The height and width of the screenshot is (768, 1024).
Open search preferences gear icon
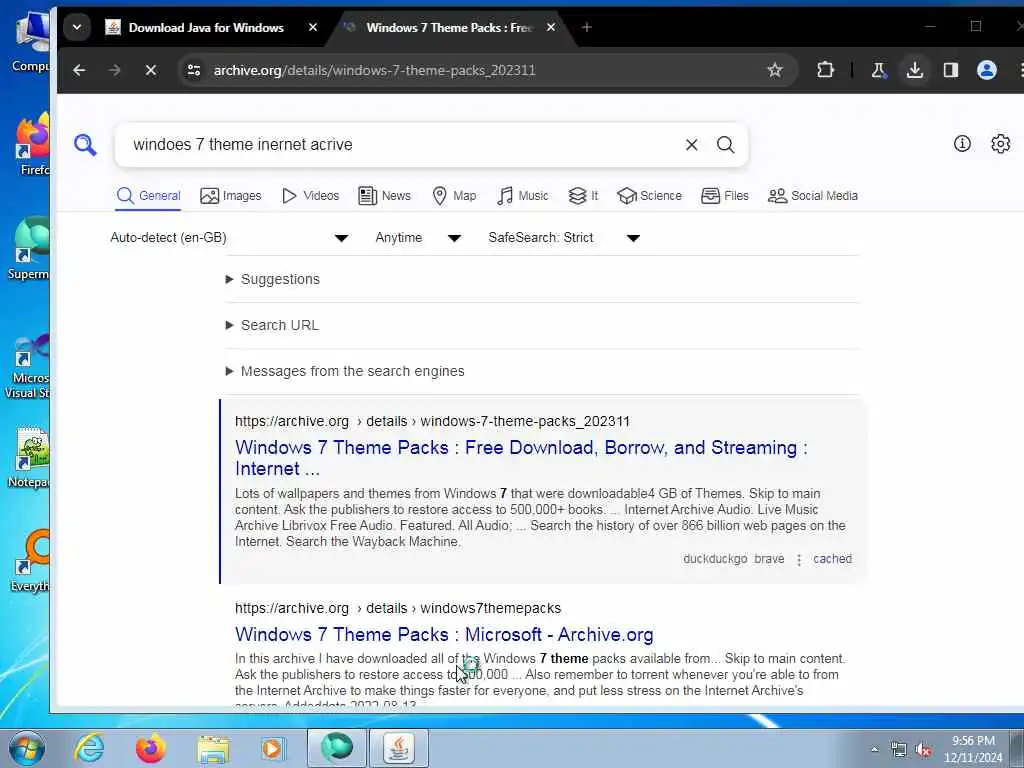click(1000, 144)
